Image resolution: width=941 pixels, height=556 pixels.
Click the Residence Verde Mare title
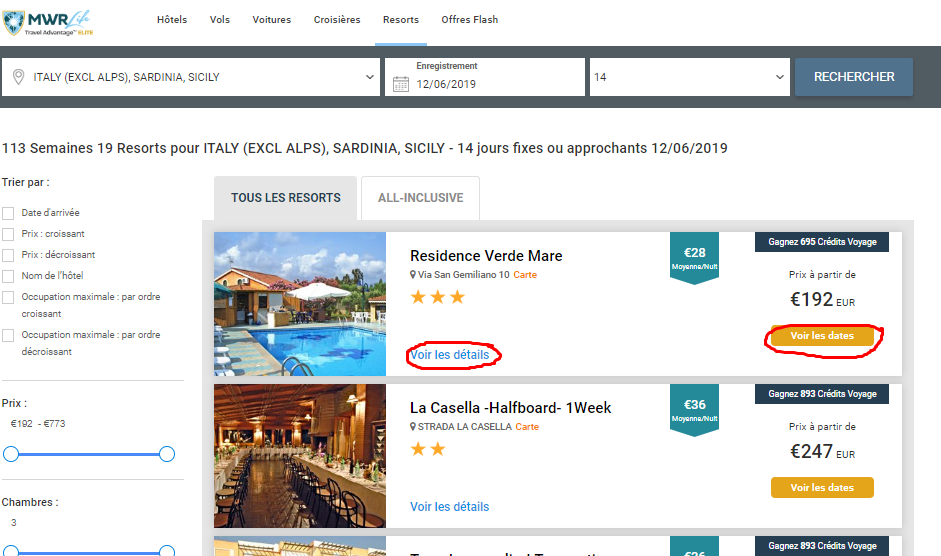(x=486, y=256)
